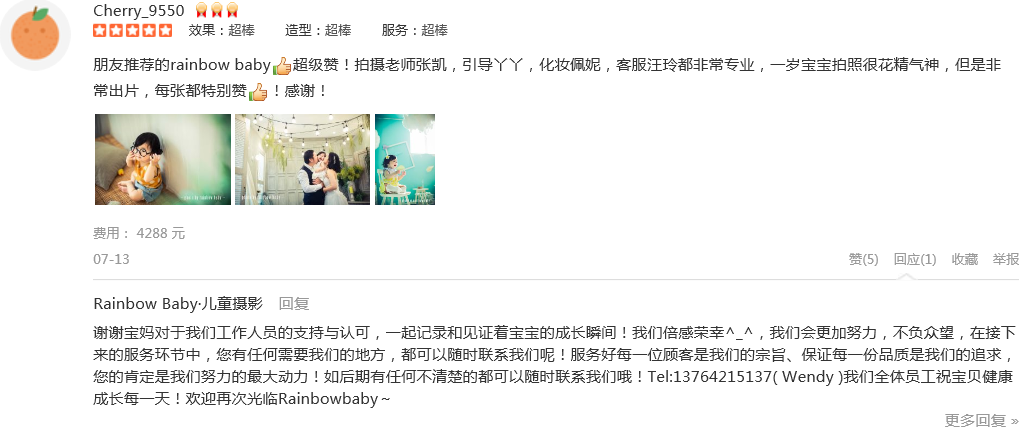
Task: Toggle the 回应(1) replies section
Action: point(914,259)
